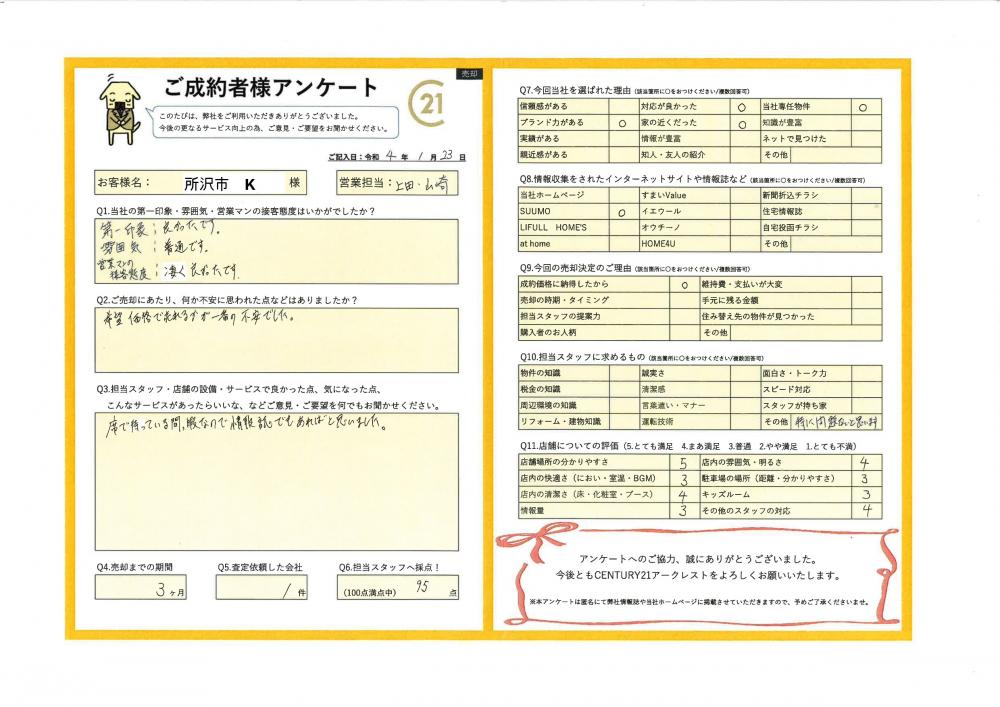
Task: Click the score for 店内の快適さ
Action: coord(685,479)
